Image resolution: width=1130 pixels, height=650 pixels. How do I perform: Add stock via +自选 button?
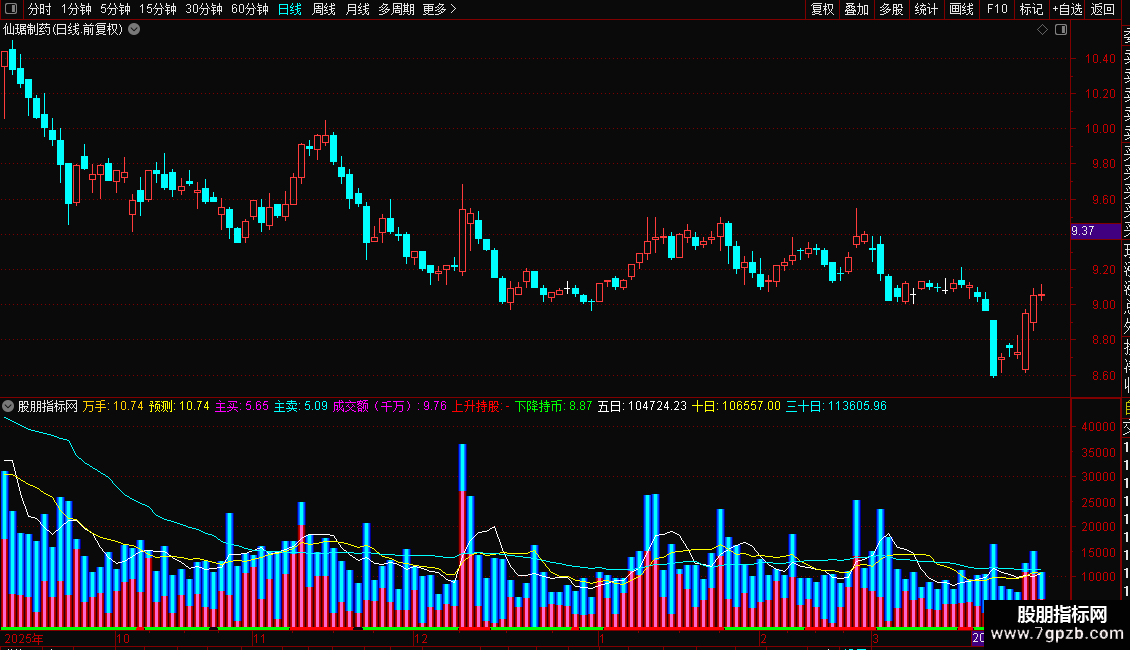point(1067,9)
